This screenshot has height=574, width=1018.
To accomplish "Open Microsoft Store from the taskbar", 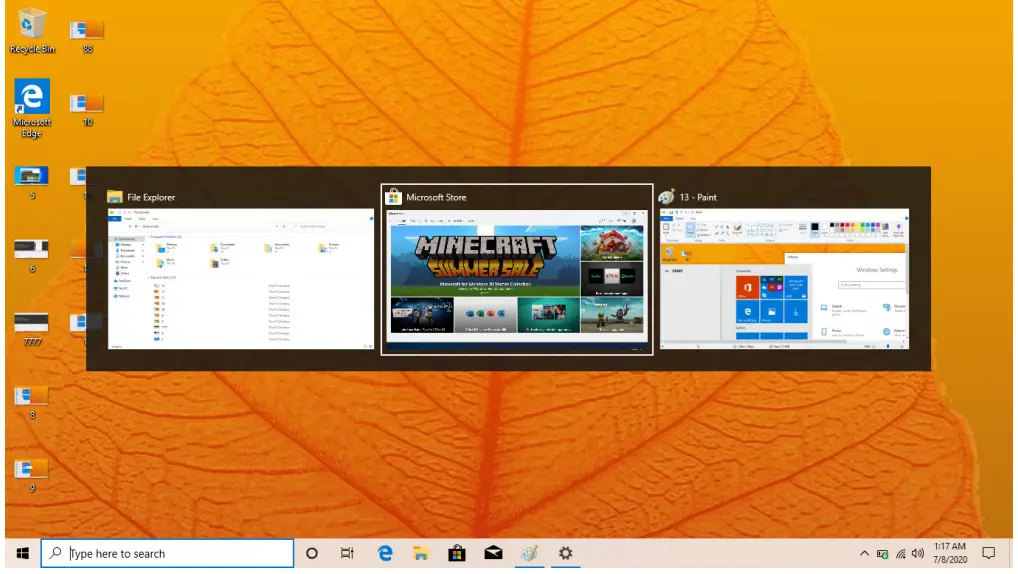I will click(x=457, y=553).
